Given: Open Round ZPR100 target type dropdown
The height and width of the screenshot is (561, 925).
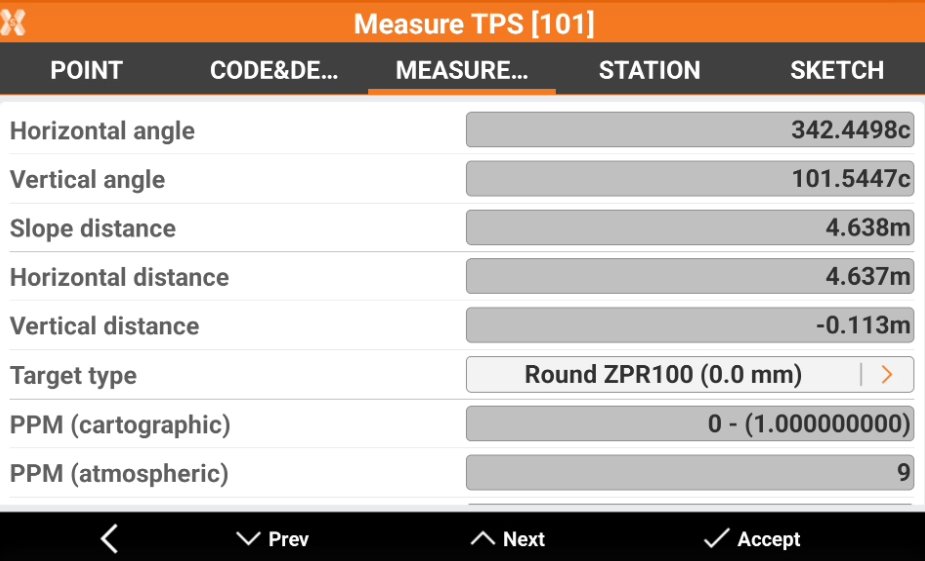Looking at the screenshot, I should pyautogui.click(x=663, y=375).
